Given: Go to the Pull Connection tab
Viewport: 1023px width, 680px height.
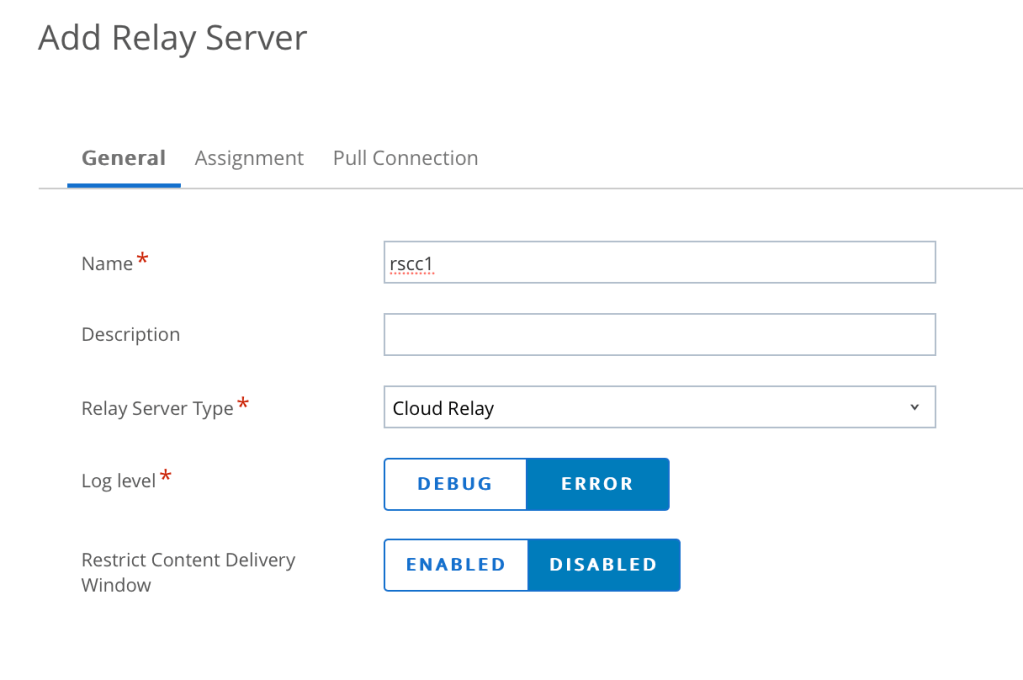Looking at the screenshot, I should [405, 158].
